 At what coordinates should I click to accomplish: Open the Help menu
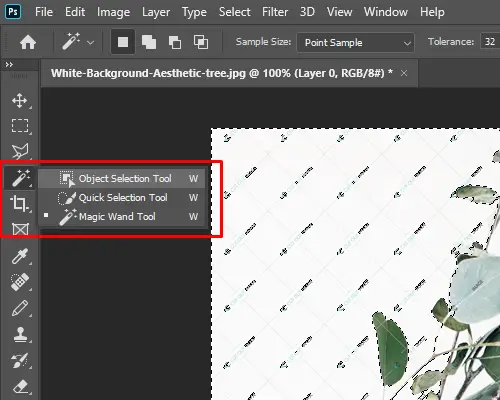point(432,12)
